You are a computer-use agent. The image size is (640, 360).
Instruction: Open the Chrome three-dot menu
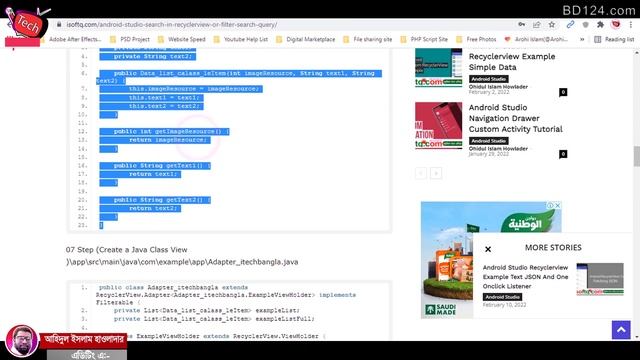point(631,24)
